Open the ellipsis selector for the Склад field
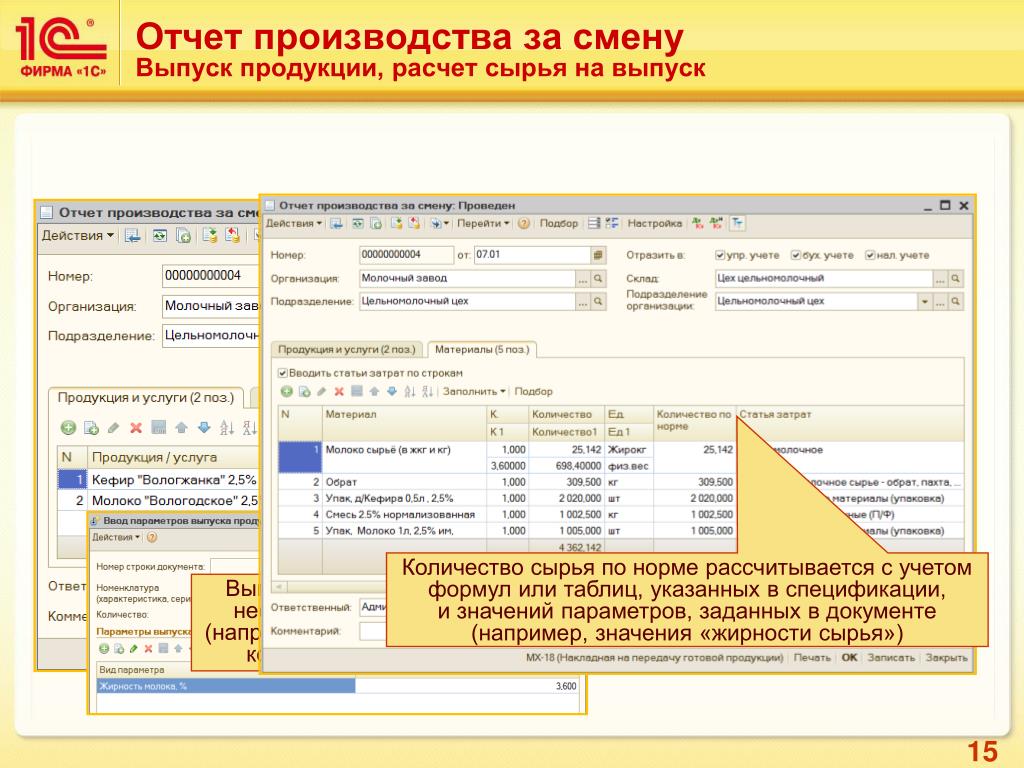Screen dimensions: 1024x768 [940, 279]
